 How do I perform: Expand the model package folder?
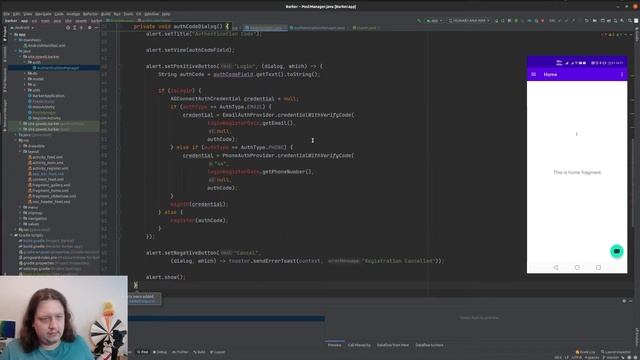(x=25, y=79)
